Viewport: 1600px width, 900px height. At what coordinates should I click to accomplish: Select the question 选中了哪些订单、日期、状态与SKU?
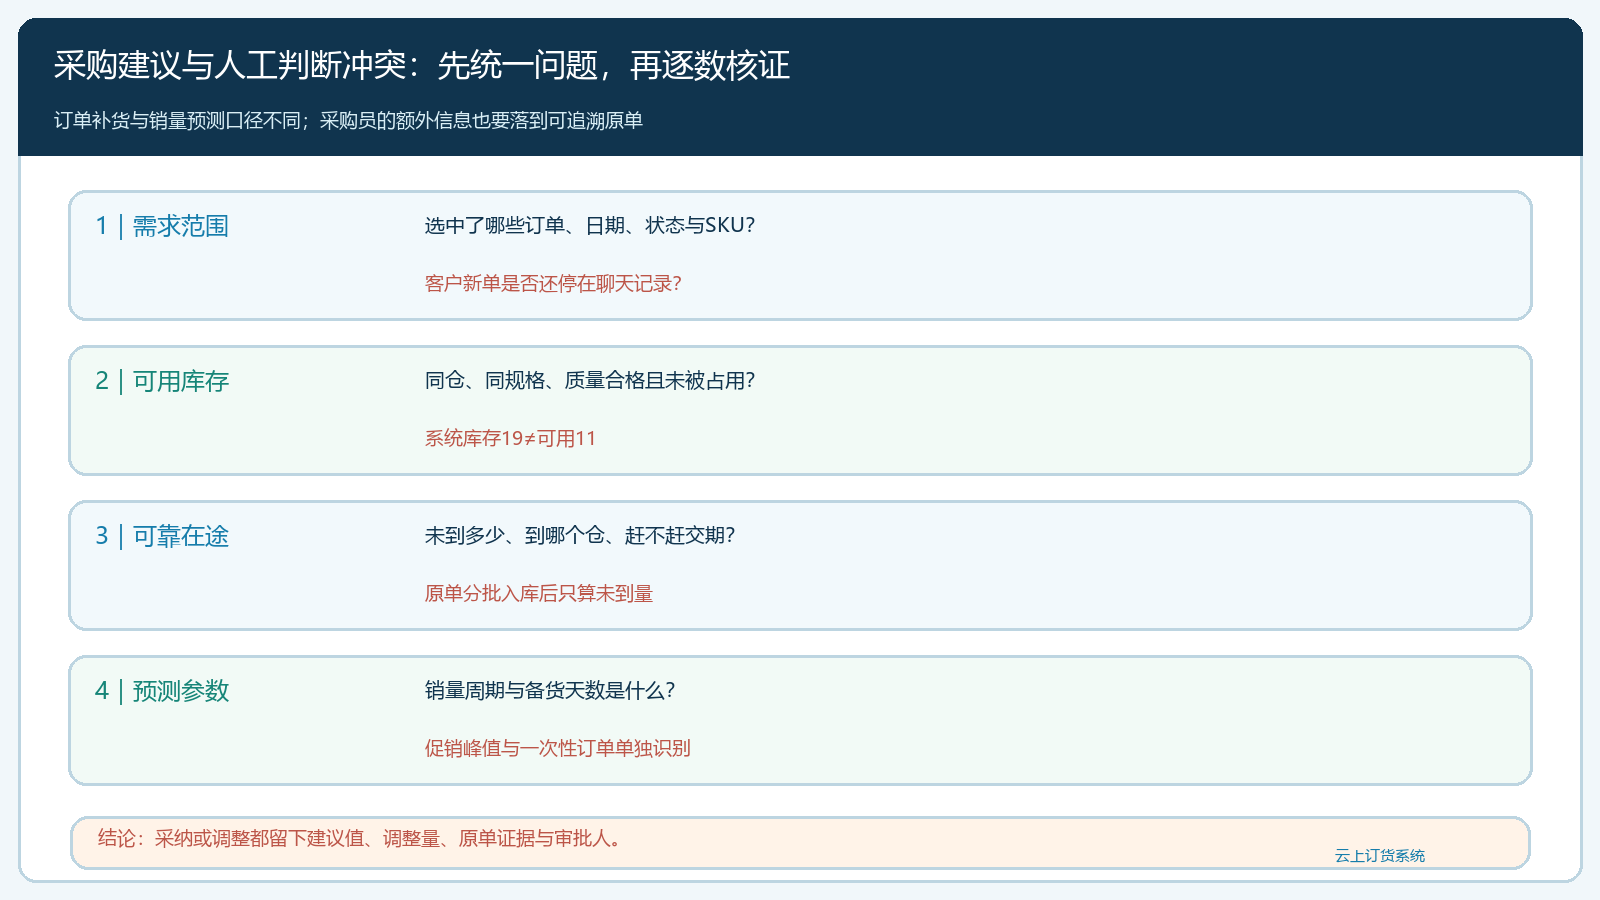(590, 226)
